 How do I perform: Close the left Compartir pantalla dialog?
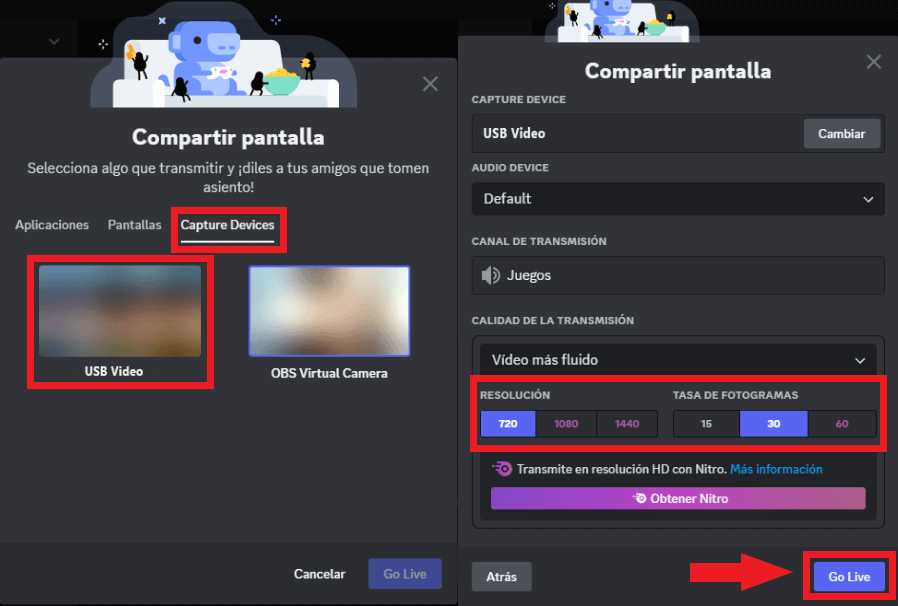pos(430,84)
